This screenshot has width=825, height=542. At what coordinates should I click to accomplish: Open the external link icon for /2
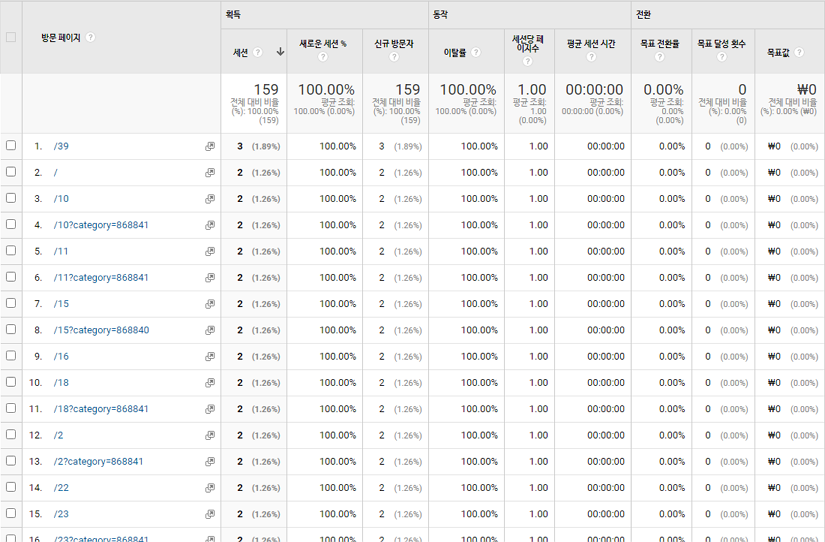[210, 436]
